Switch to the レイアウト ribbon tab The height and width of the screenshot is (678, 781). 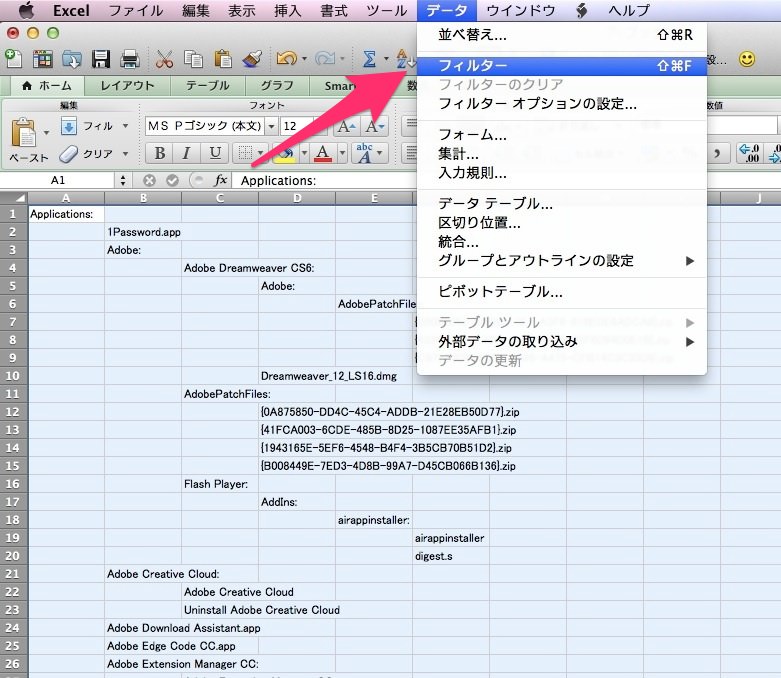pyautogui.click(x=128, y=86)
